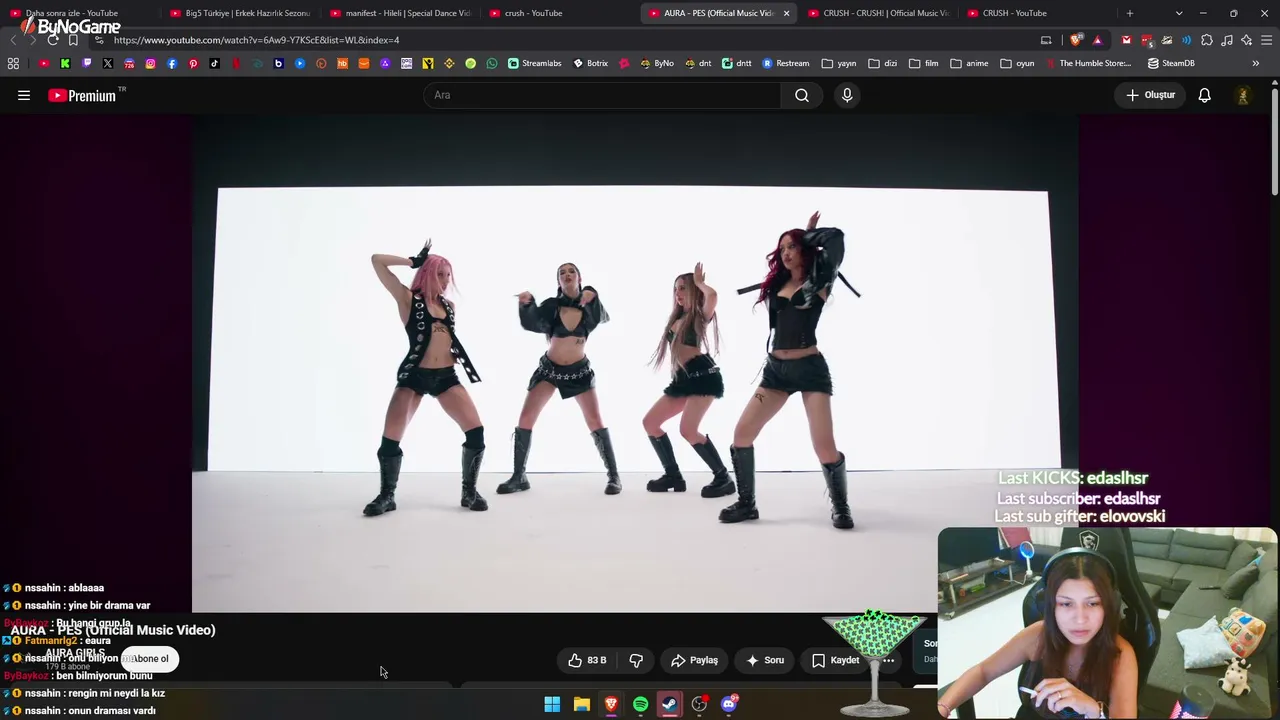Open media control music-note icon
1280x720 pixels.
pyautogui.click(x=1227, y=40)
